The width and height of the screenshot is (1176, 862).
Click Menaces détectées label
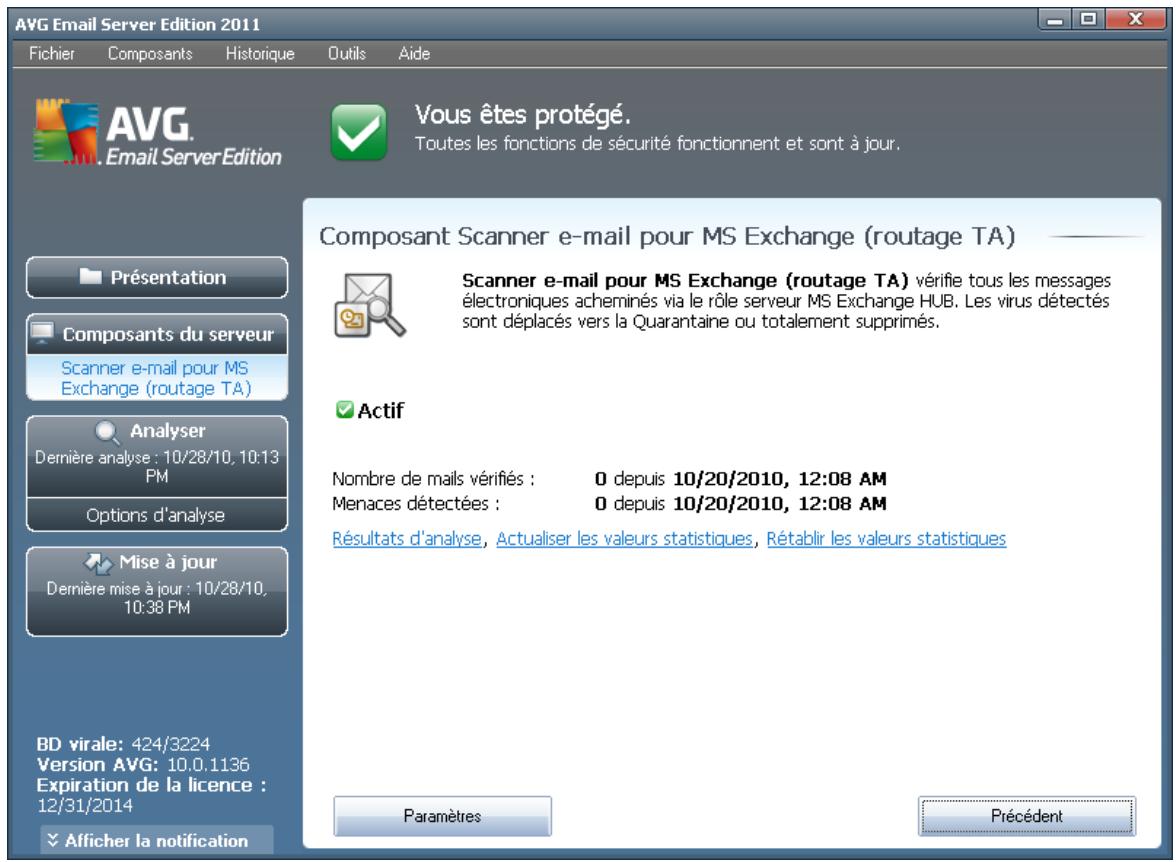pos(416,503)
